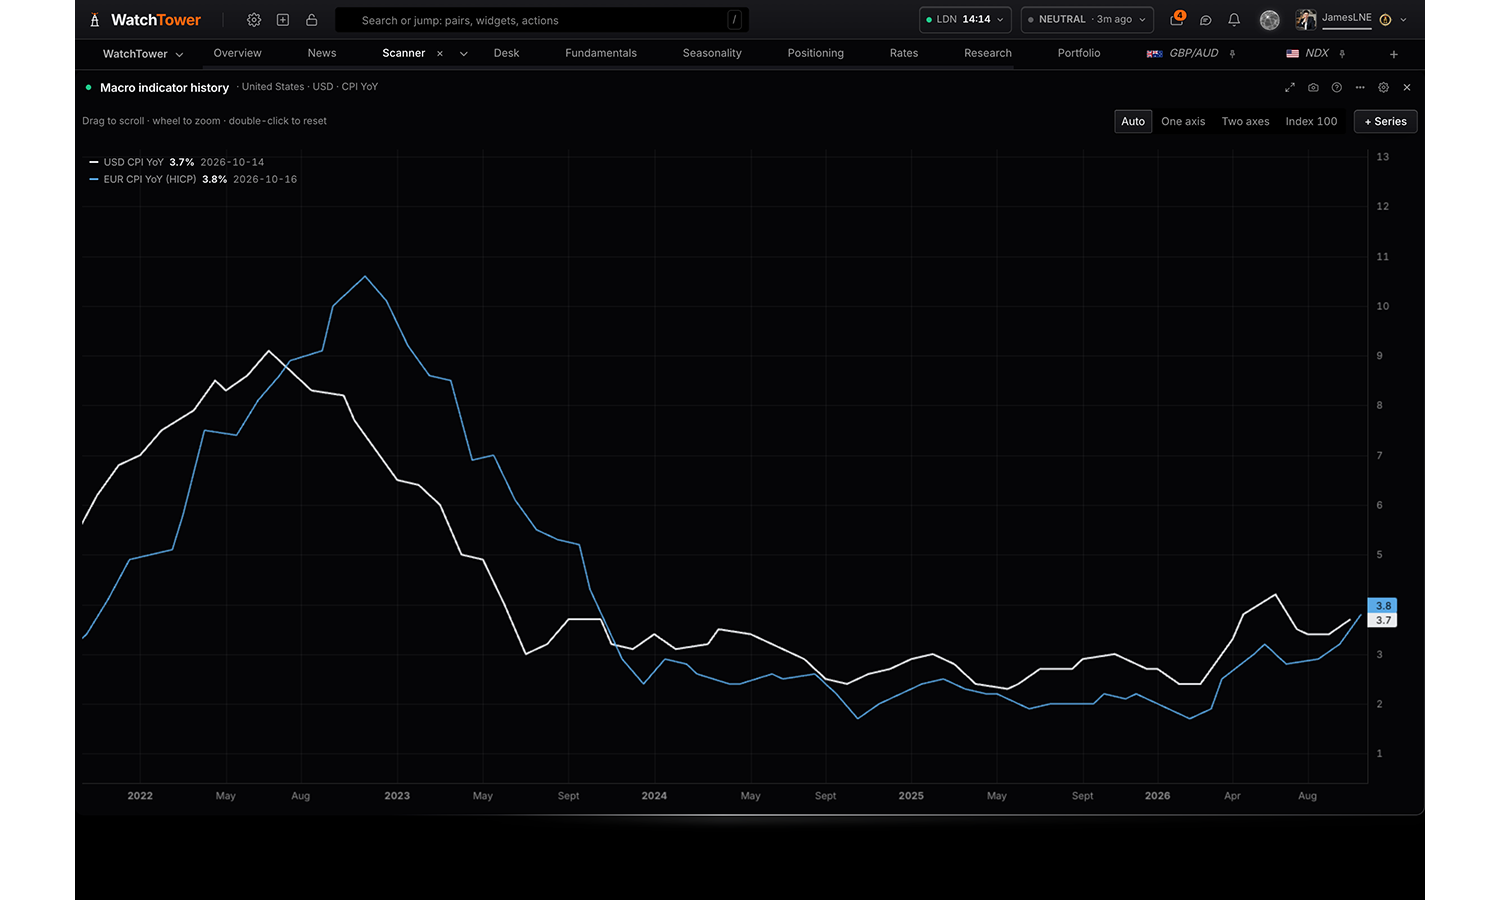Toggle the layout lock icon

tap(312, 20)
